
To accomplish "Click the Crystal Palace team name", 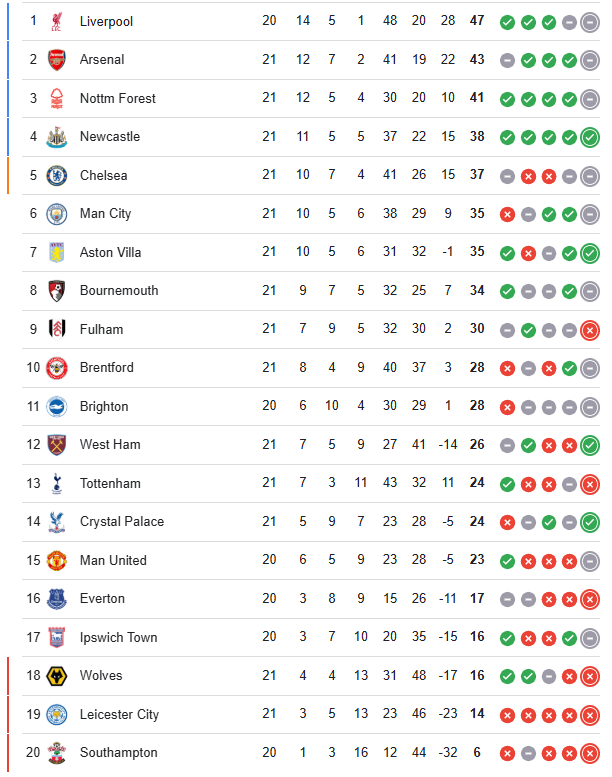I will 122,521.
